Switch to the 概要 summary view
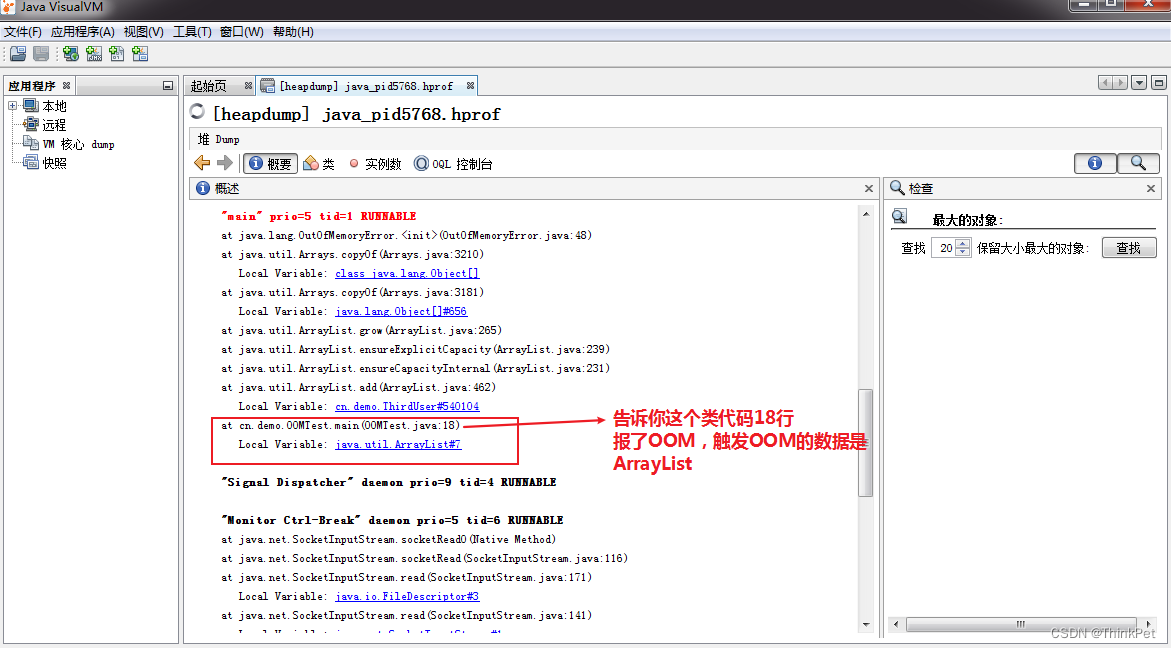Screen dimensions: 1171x648 click(x=270, y=163)
